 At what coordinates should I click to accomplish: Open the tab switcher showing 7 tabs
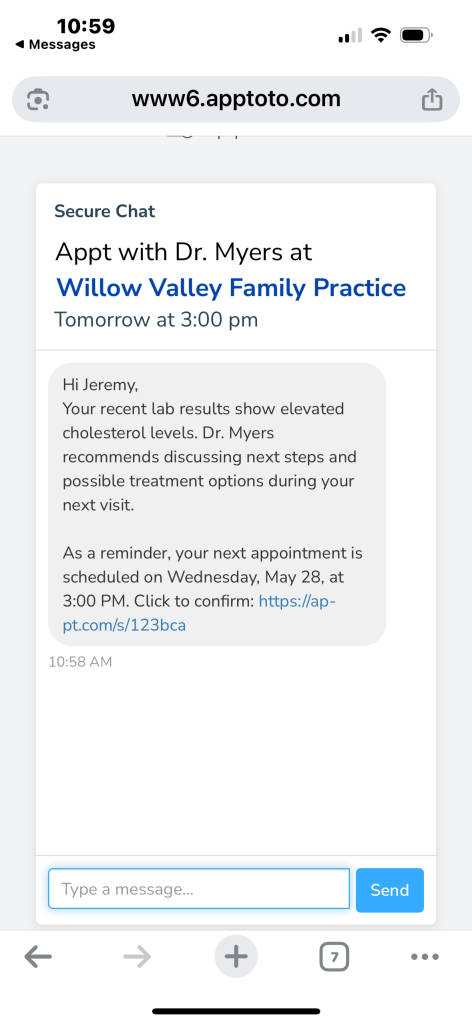coord(334,957)
